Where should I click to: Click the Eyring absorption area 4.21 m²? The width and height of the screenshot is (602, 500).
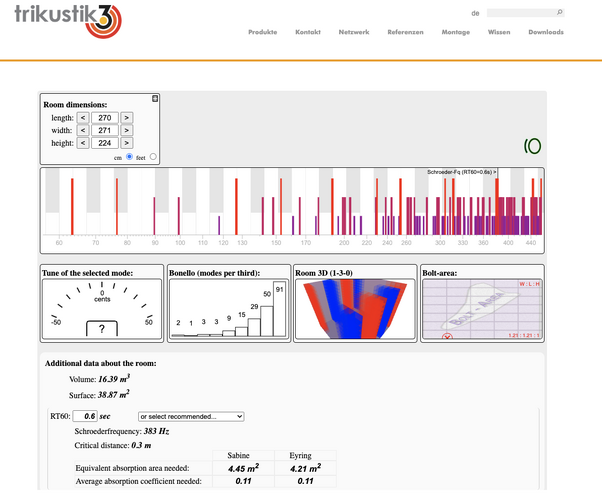[x=306, y=468]
